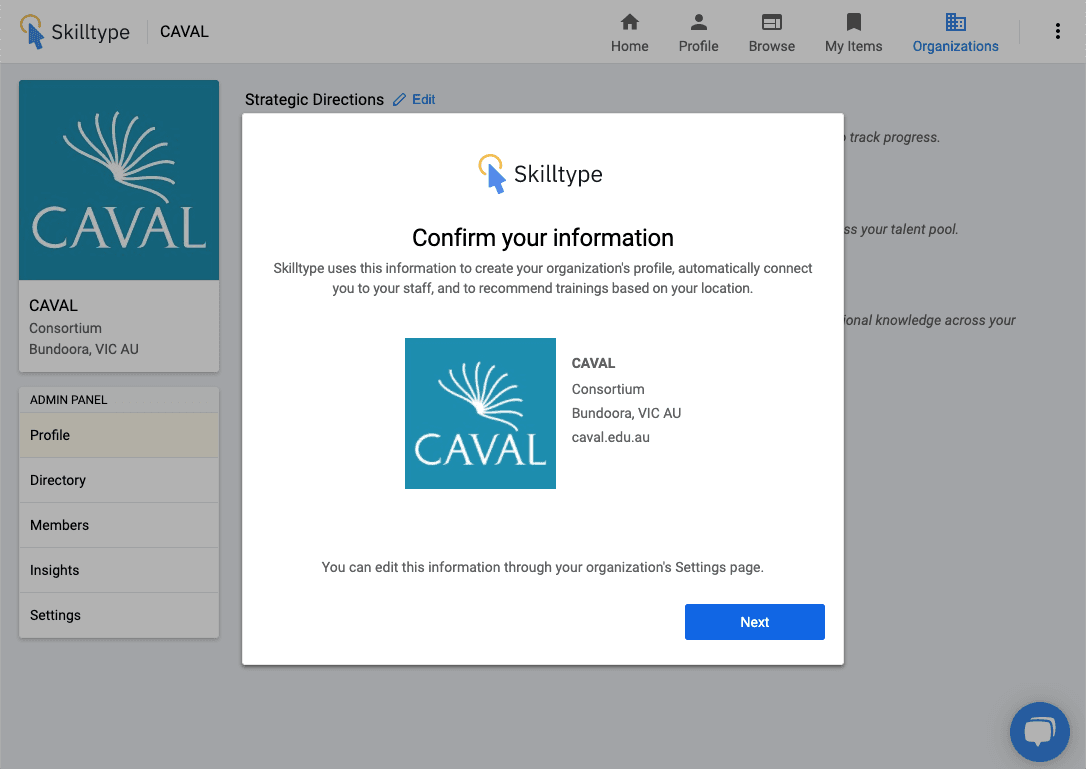Viewport: 1086px width, 769px height.
Task: Open the Profile person icon in navbar
Action: [698, 22]
